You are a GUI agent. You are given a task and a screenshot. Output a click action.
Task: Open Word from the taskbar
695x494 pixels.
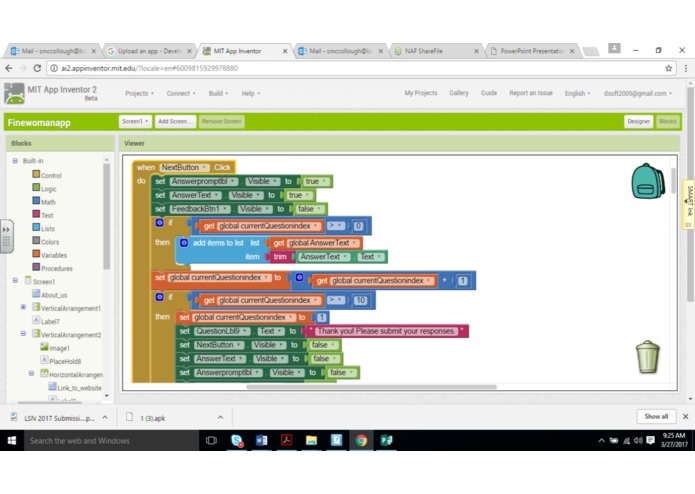pos(262,440)
